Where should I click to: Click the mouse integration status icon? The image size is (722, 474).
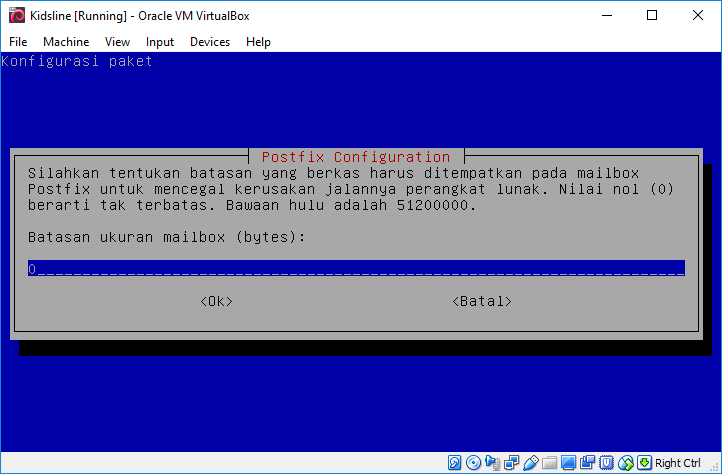tap(626, 463)
